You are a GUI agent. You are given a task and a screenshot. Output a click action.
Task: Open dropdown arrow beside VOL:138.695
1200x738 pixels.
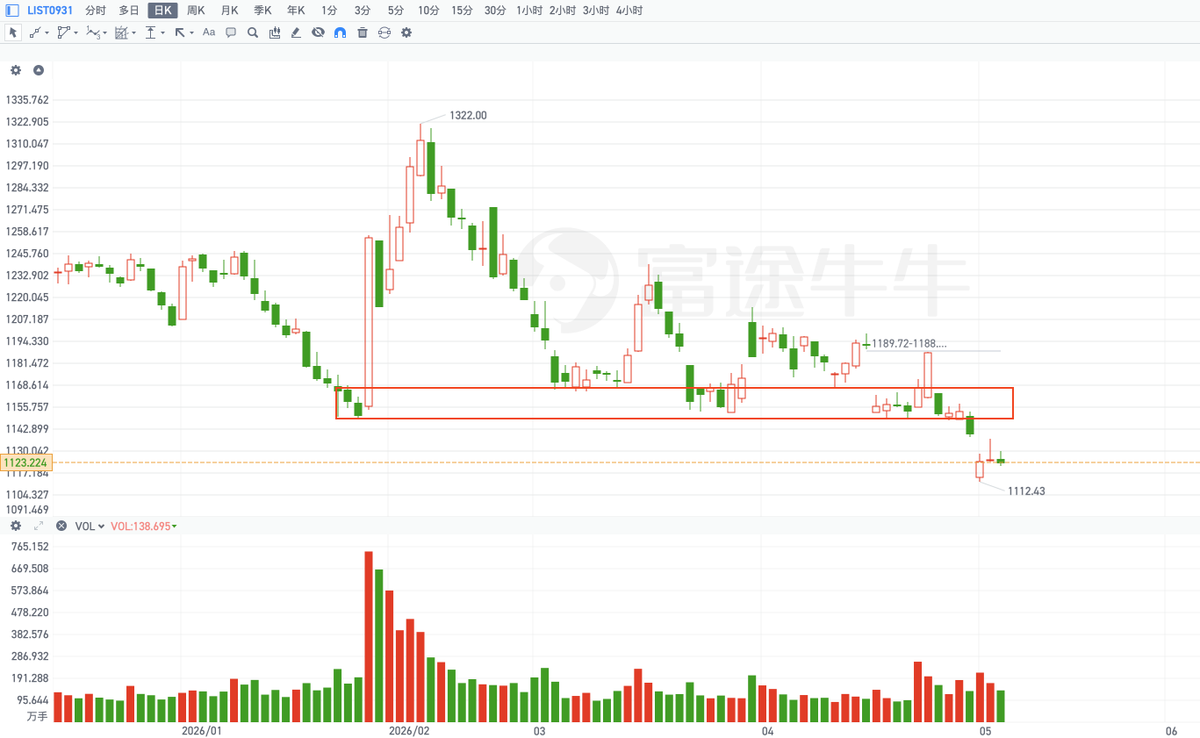[175, 526]
